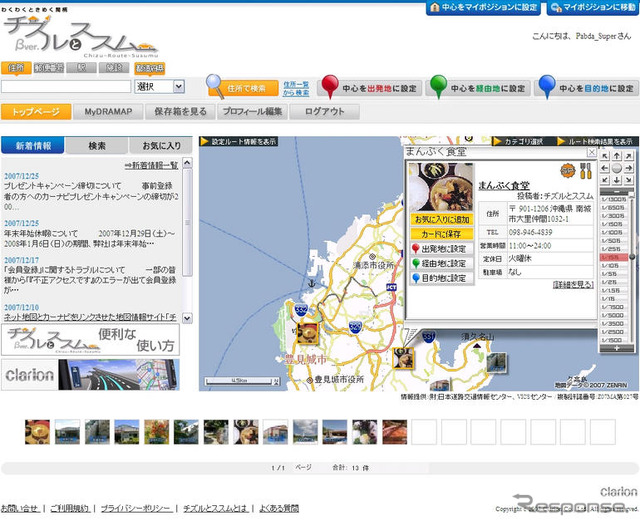Pan map to the lower-left

pos(605,180)
